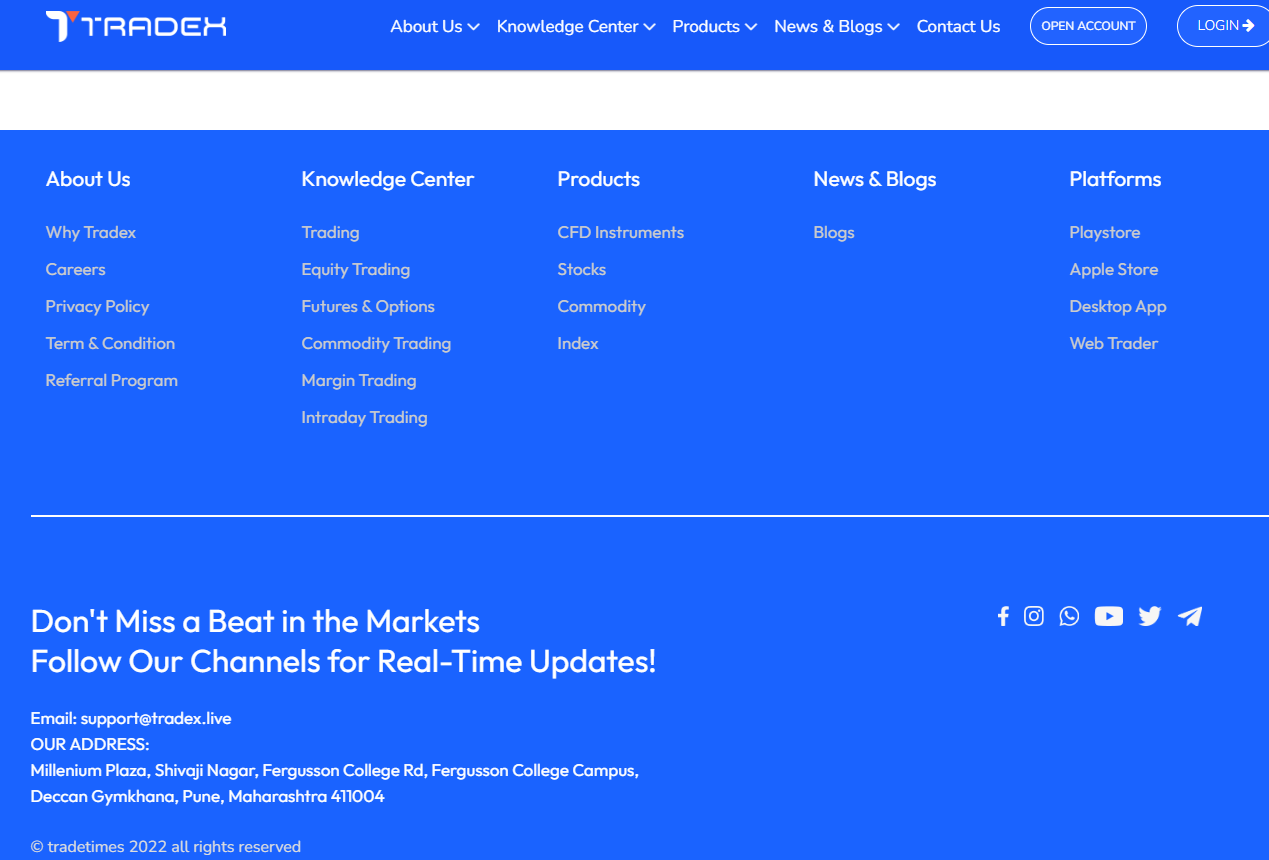Viewport: 1269px width, 860px height.
Task: Expand the About Us header menu
Action: pos(435,27)
